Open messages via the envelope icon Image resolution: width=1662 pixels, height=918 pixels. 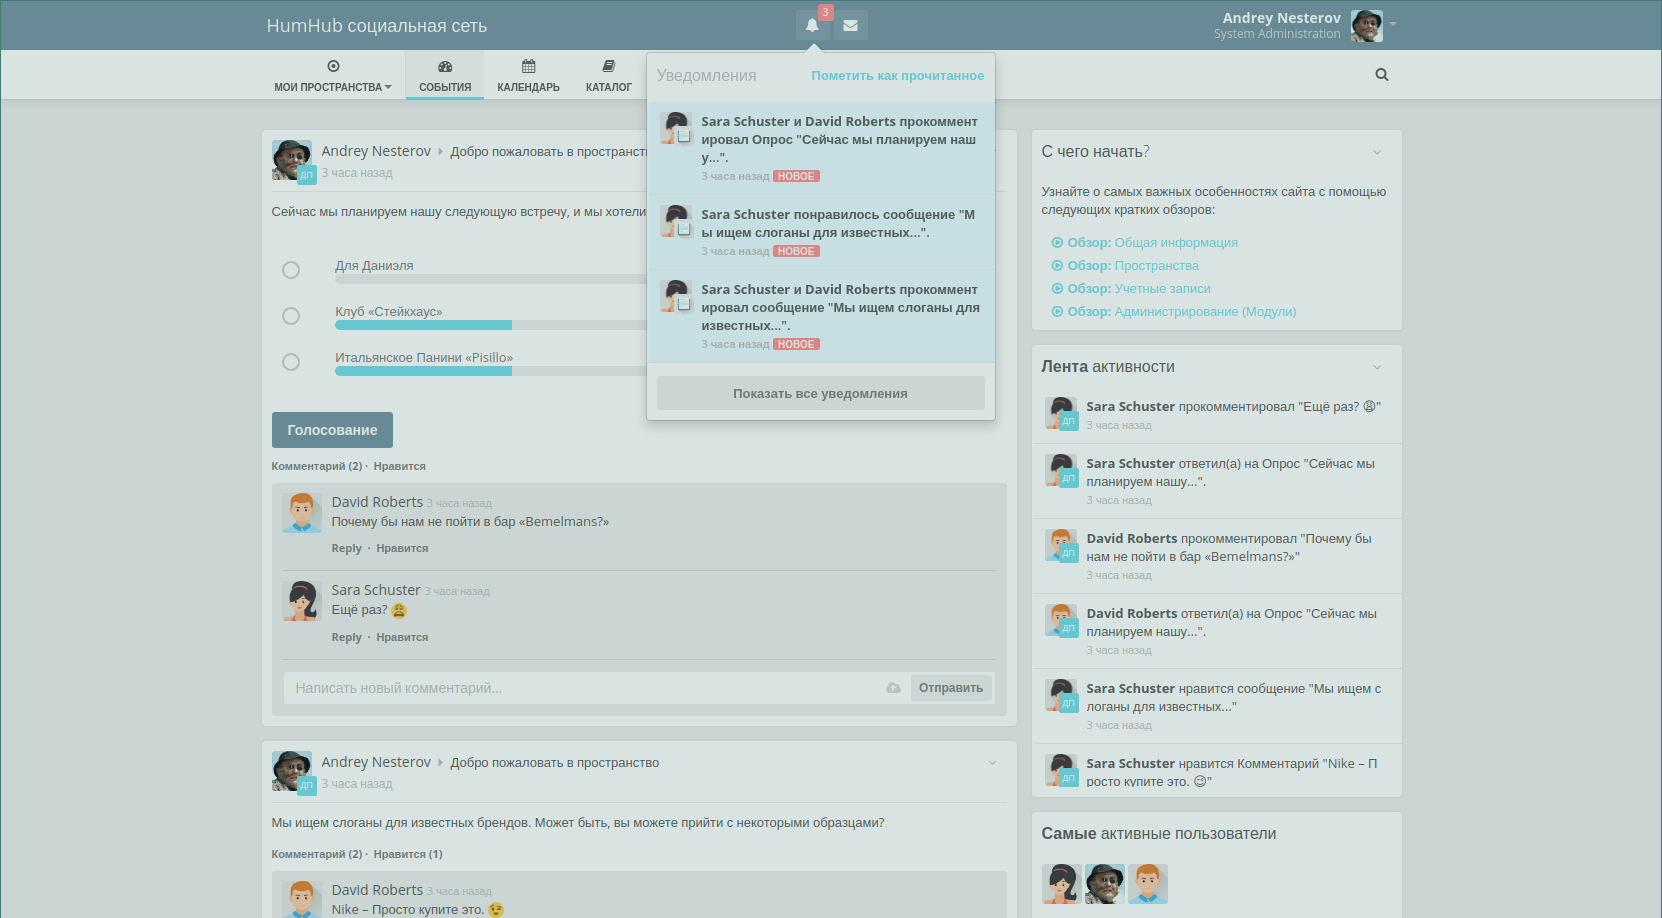click(x=850, y=26)
